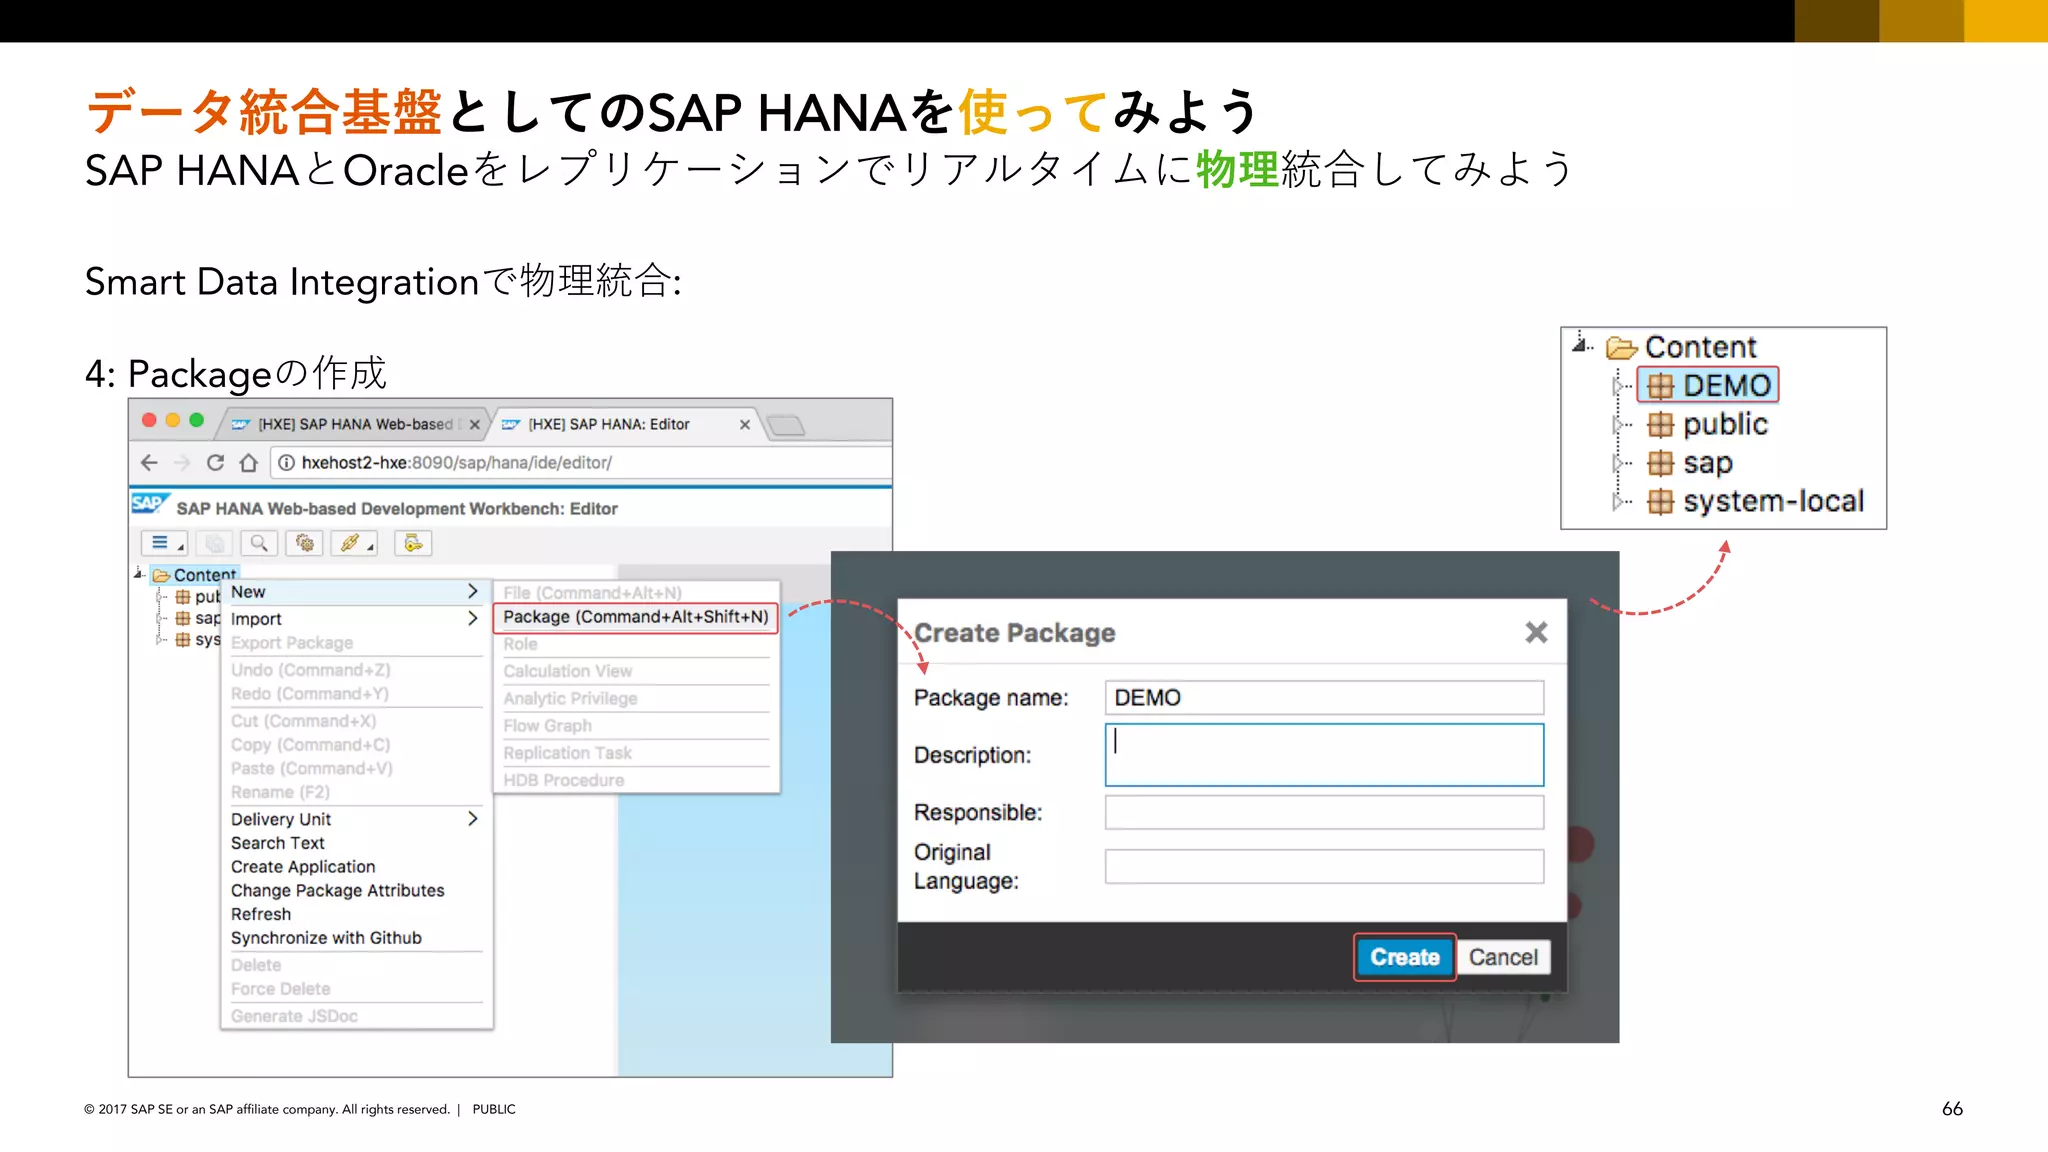Choose Synchronize with Github menu entry
The width and height of the screenshot is (2048, 1152).
326,938
